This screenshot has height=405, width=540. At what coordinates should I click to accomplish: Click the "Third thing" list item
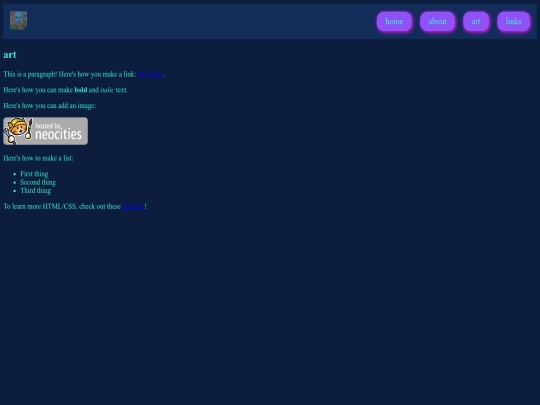(x=35, y=190)
